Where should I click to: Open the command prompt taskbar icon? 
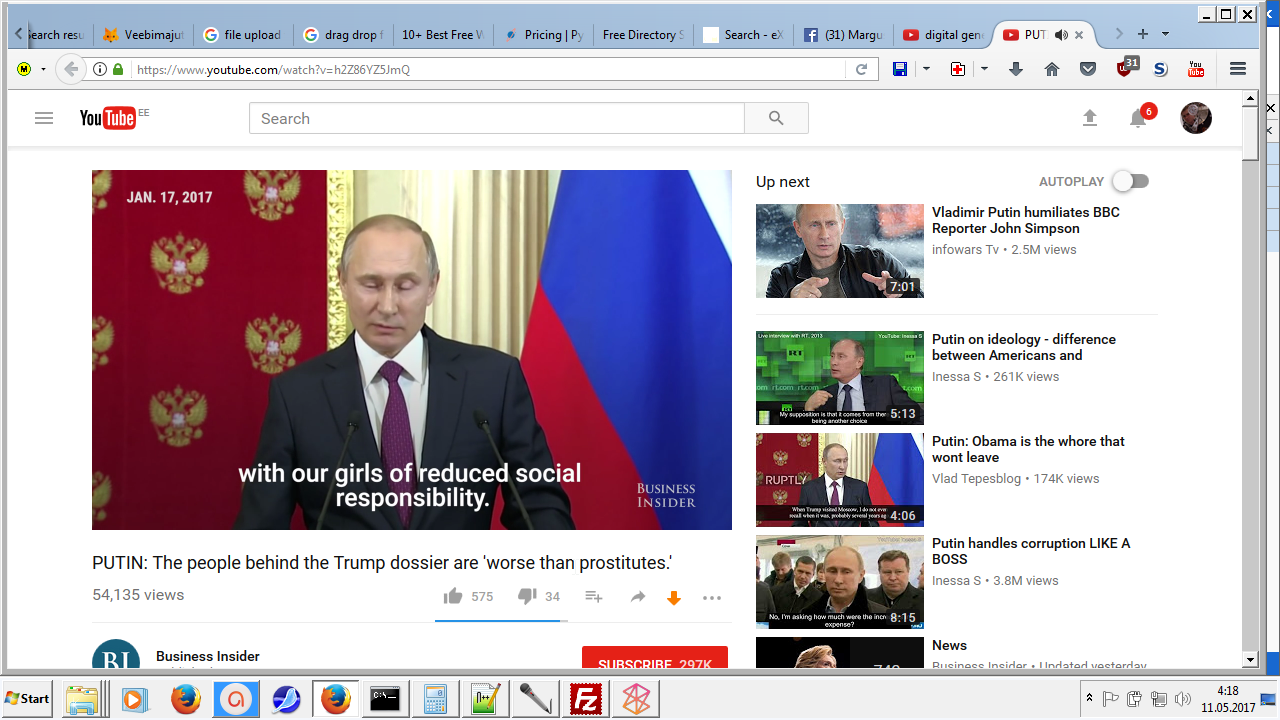coord(385,699)
